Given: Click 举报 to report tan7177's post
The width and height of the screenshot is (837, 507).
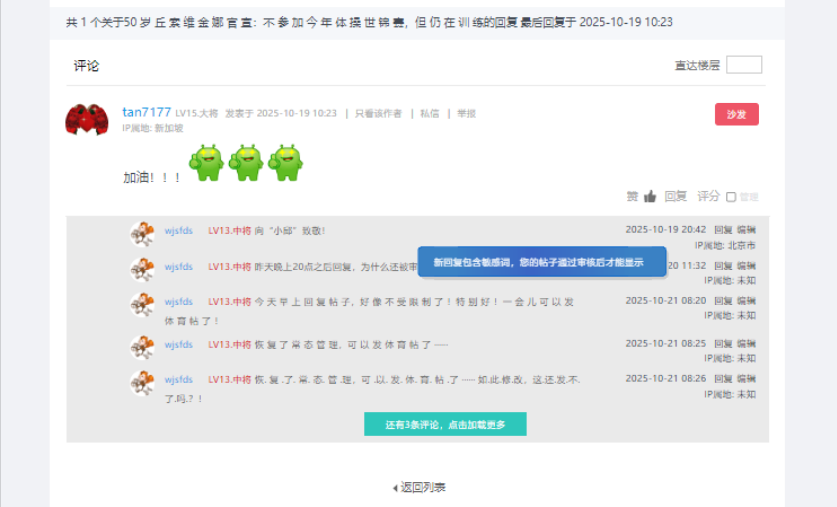Looking at the screenshot, I should point(466,113).
